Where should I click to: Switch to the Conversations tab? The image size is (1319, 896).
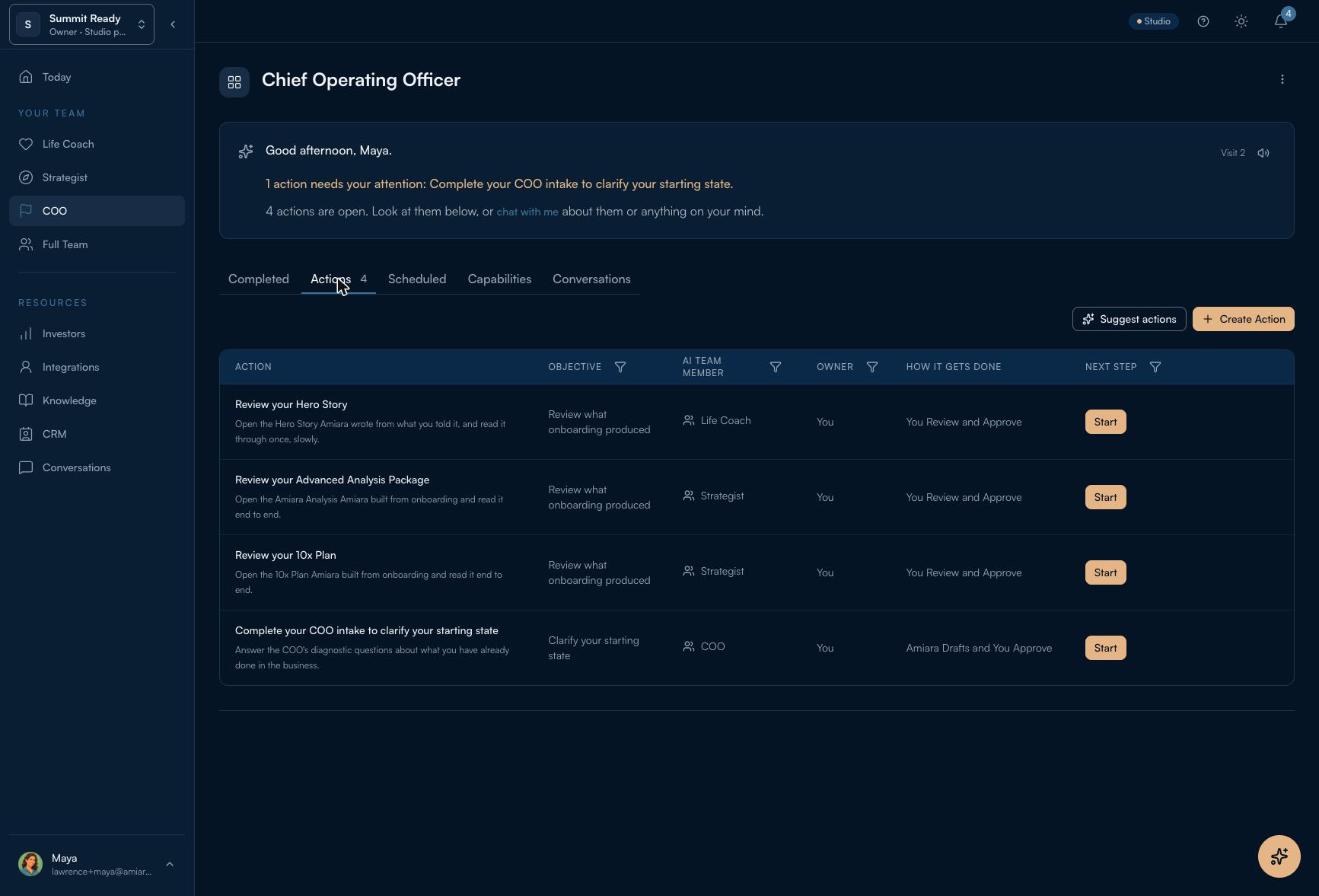[x=591, y=279]
